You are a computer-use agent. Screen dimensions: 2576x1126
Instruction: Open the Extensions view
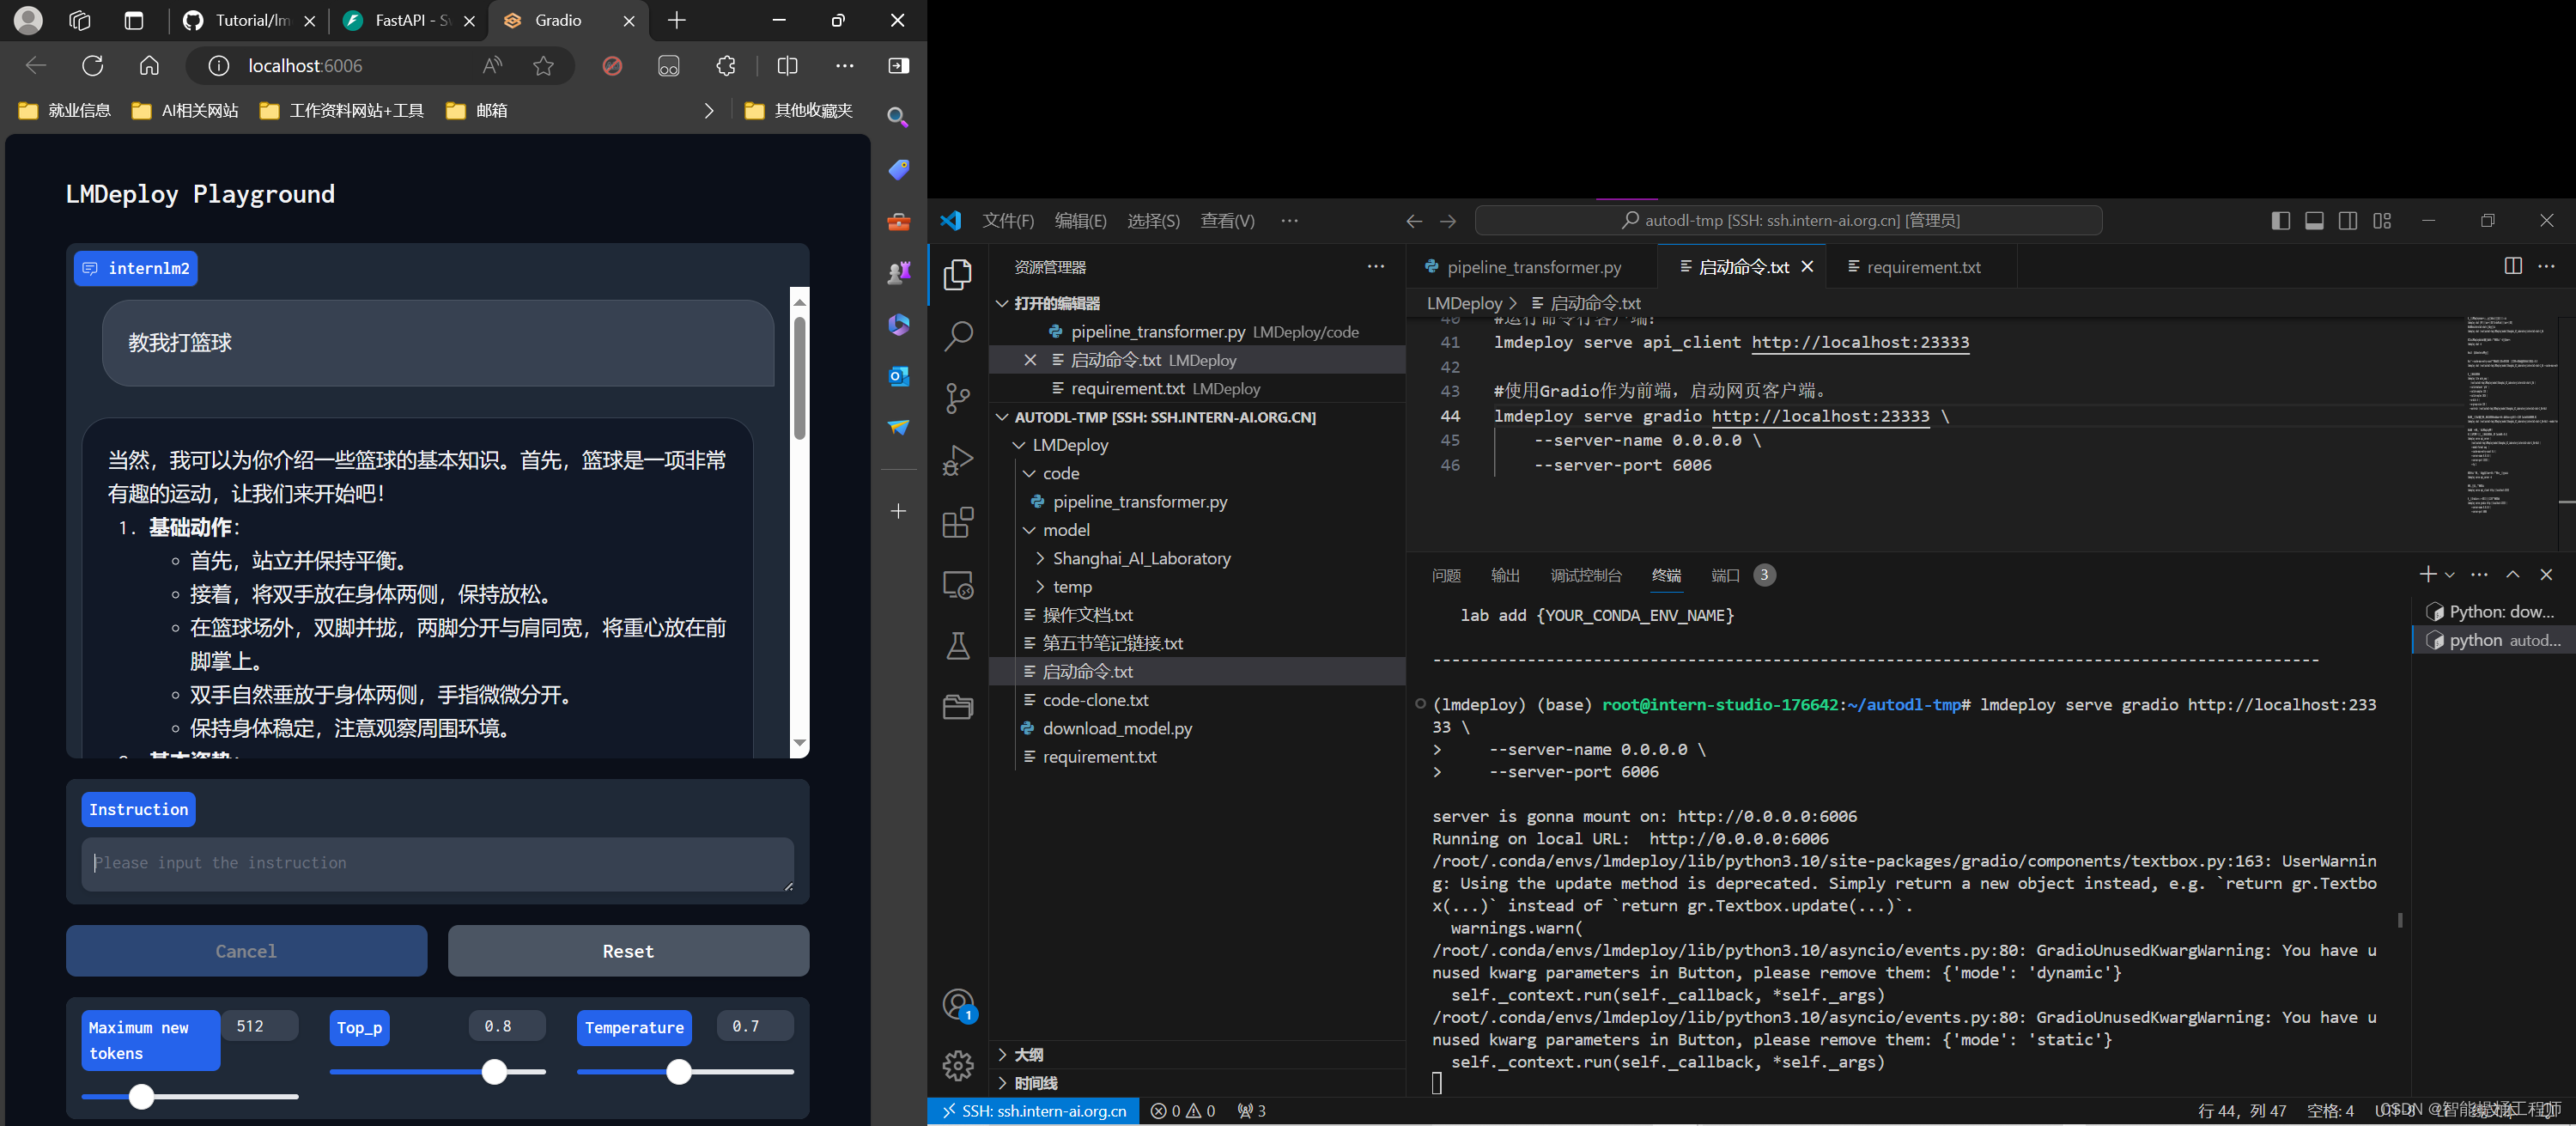click(x=958, y=522)
